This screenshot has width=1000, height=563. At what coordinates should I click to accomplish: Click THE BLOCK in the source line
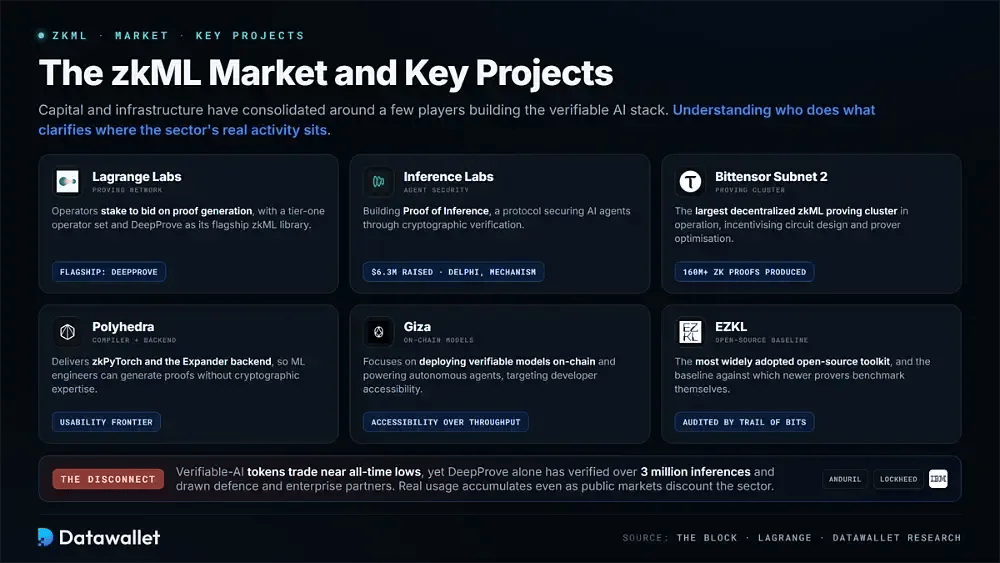(707, 537)
